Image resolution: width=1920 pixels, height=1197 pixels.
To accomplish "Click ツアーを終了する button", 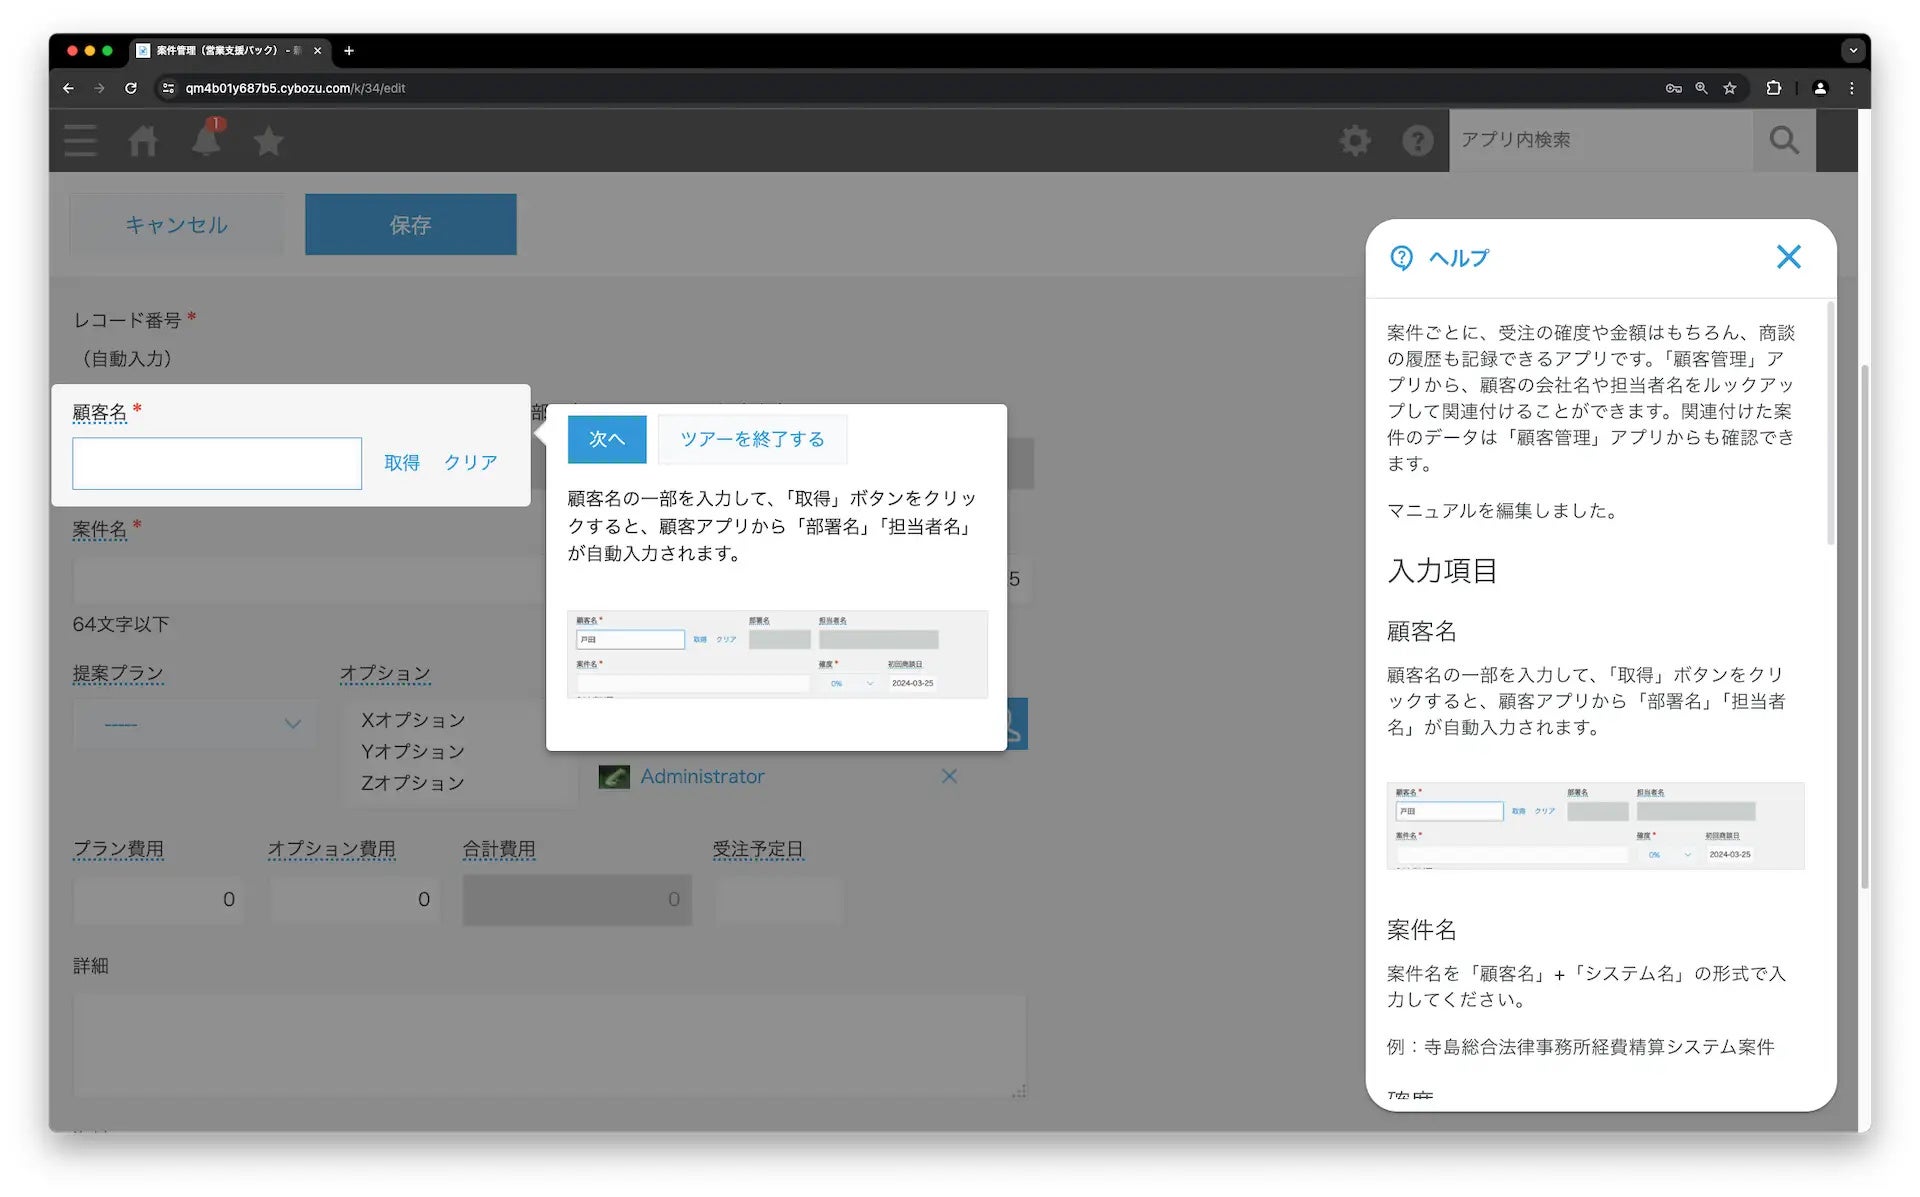I will tap(752, 439).
